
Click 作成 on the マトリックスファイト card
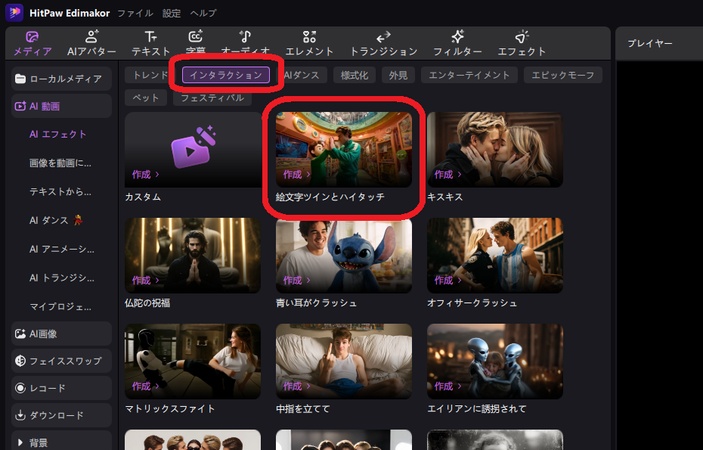(x=145, y=386)
